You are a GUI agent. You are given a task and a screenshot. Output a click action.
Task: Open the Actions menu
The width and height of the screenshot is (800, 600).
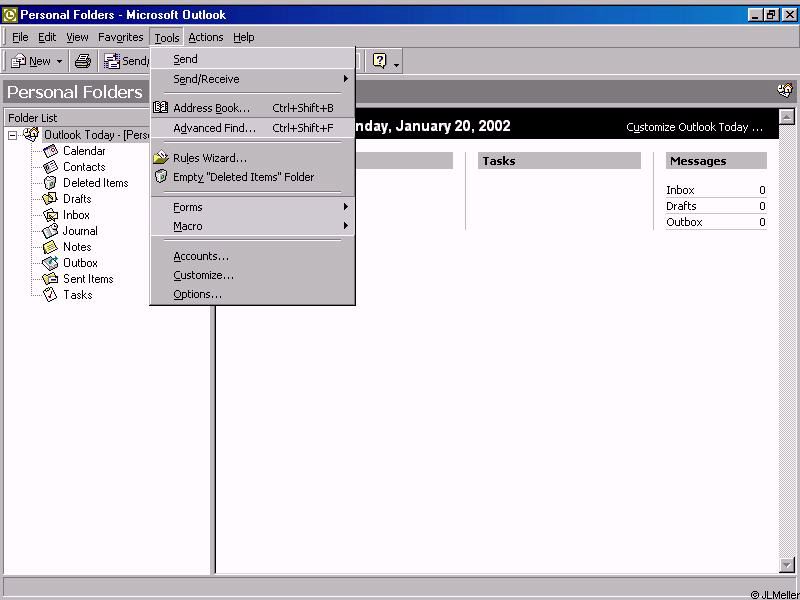click(206, 37)
